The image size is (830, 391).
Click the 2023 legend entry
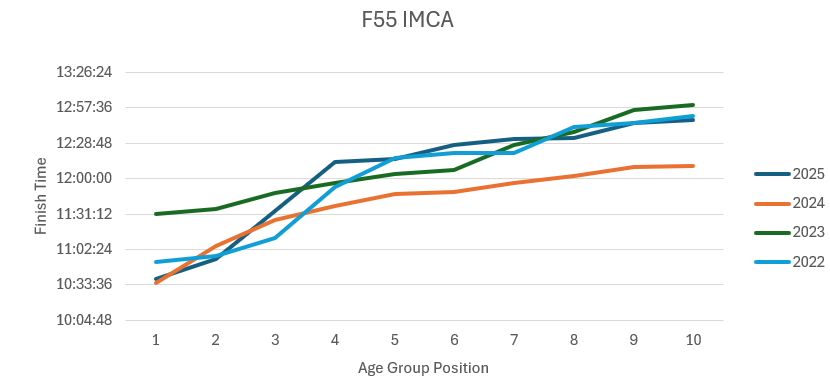click(789, 232)
